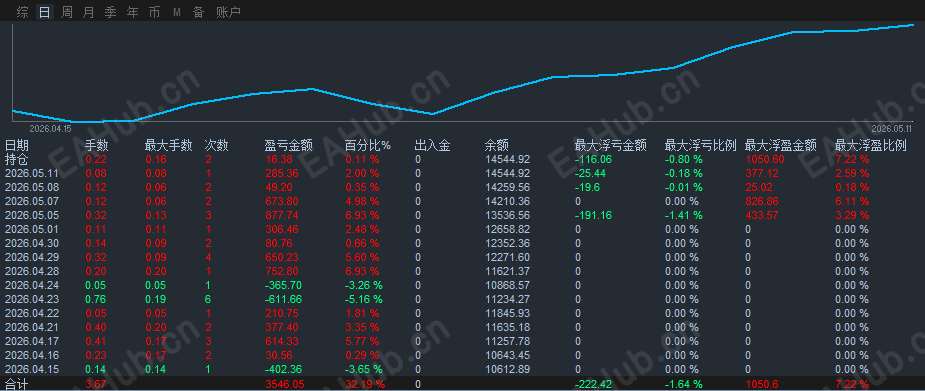925x391 pixels.
Task: Click the balance value 14259.56
Action: pyautogui.click(x=507, y=188)
